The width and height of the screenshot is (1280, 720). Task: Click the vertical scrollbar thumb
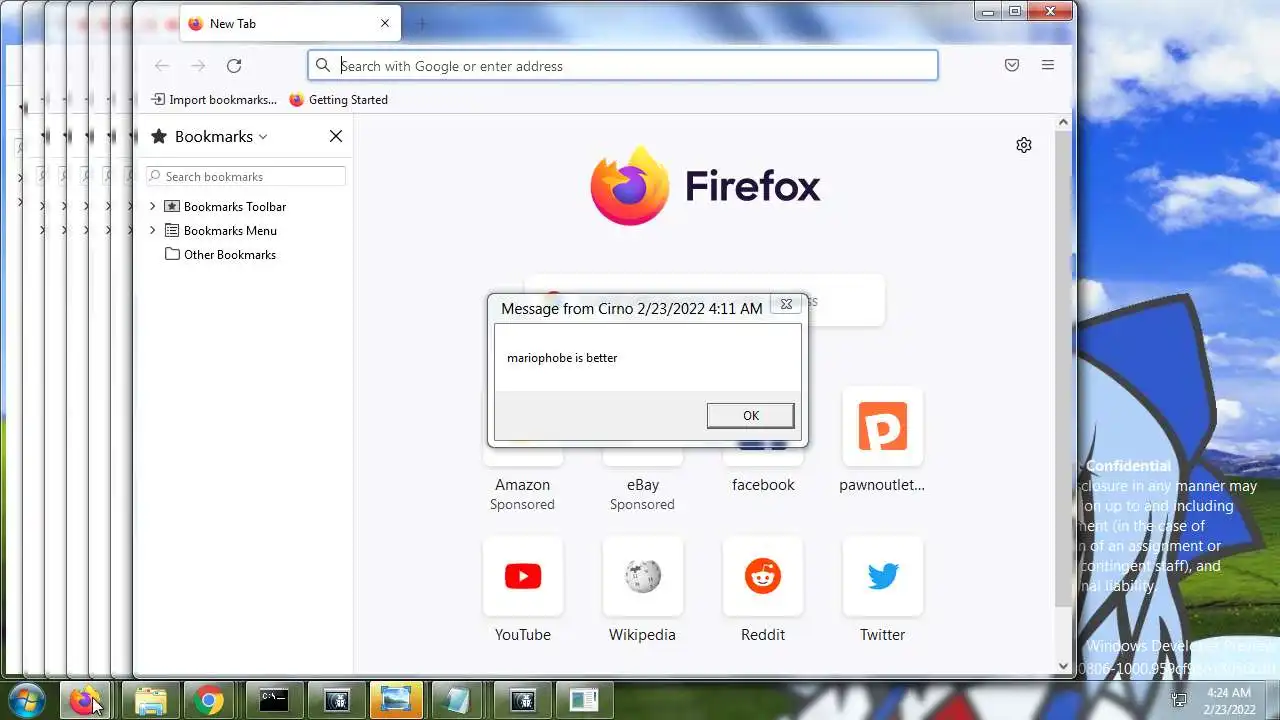click(1063, 368)
